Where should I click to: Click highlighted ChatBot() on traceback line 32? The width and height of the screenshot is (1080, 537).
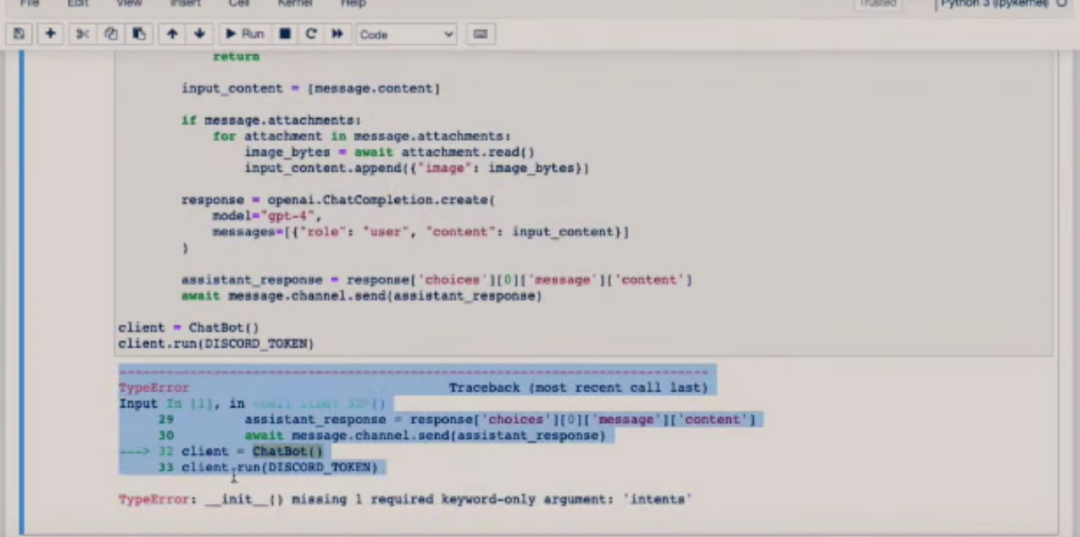[x=287, y=452]
